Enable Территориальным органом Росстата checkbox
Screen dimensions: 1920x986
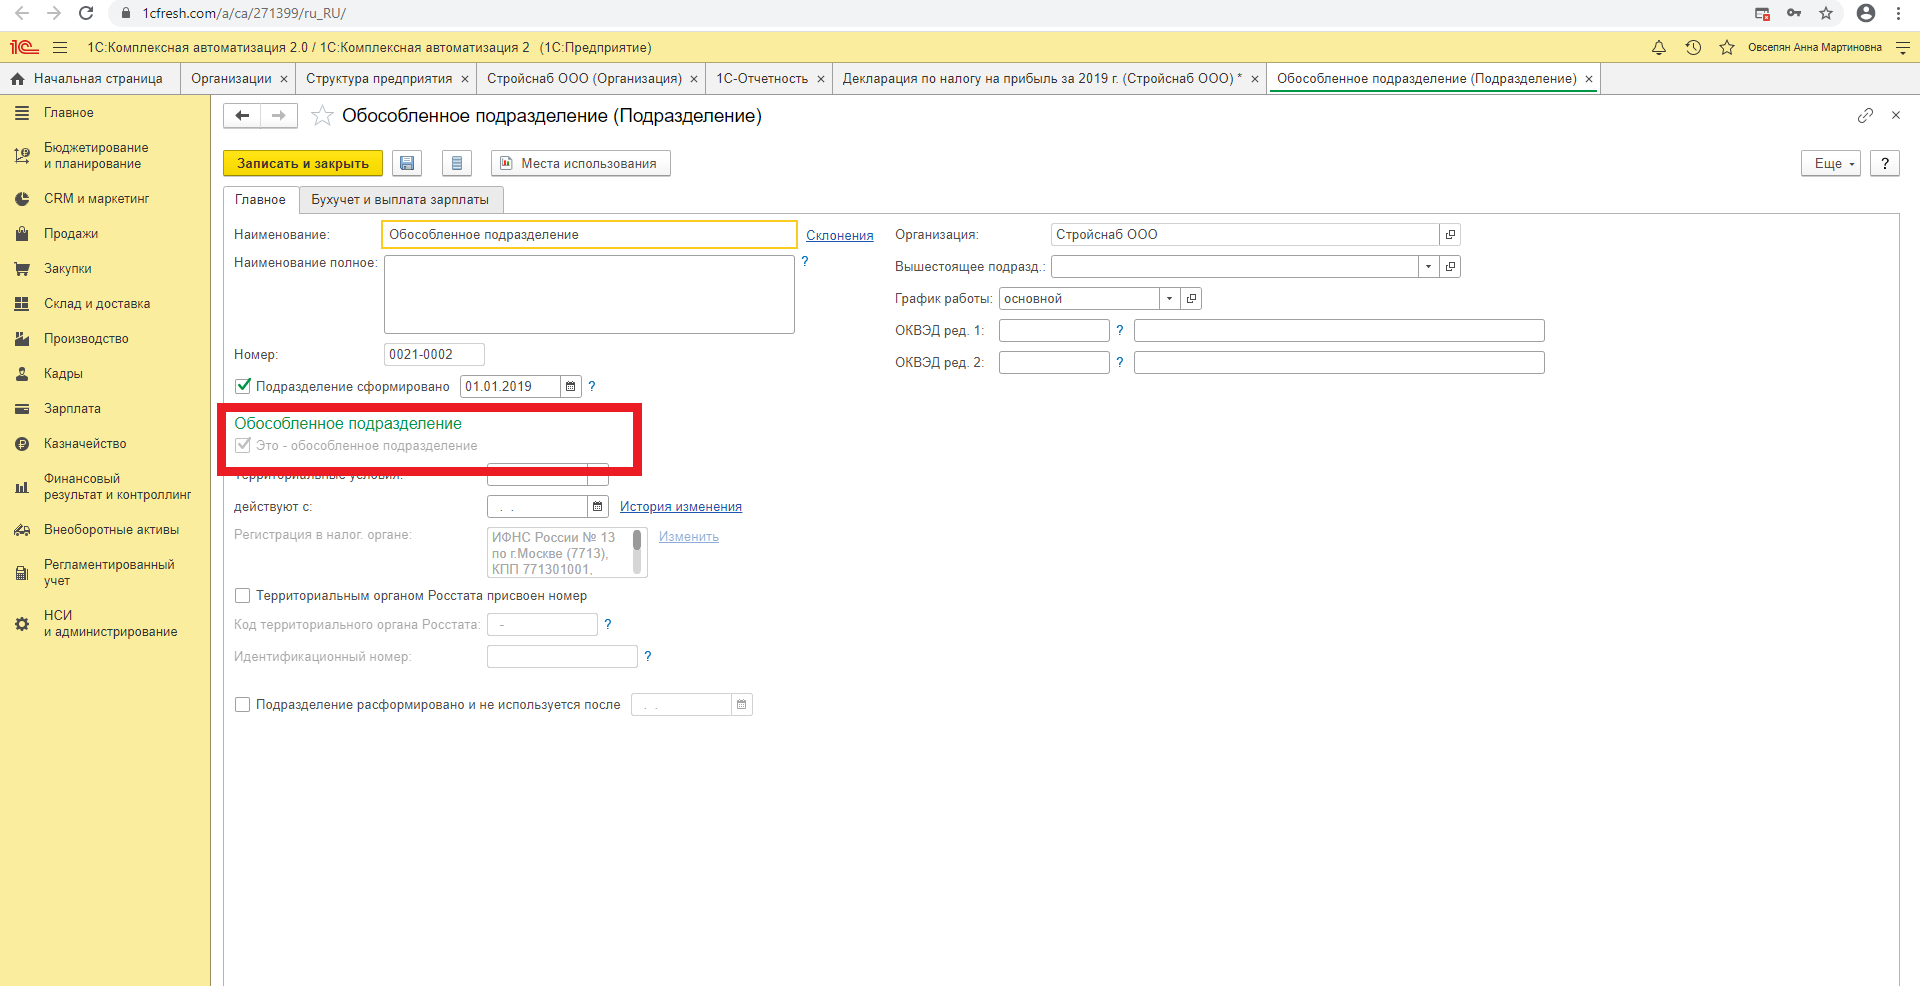point(243,596)
